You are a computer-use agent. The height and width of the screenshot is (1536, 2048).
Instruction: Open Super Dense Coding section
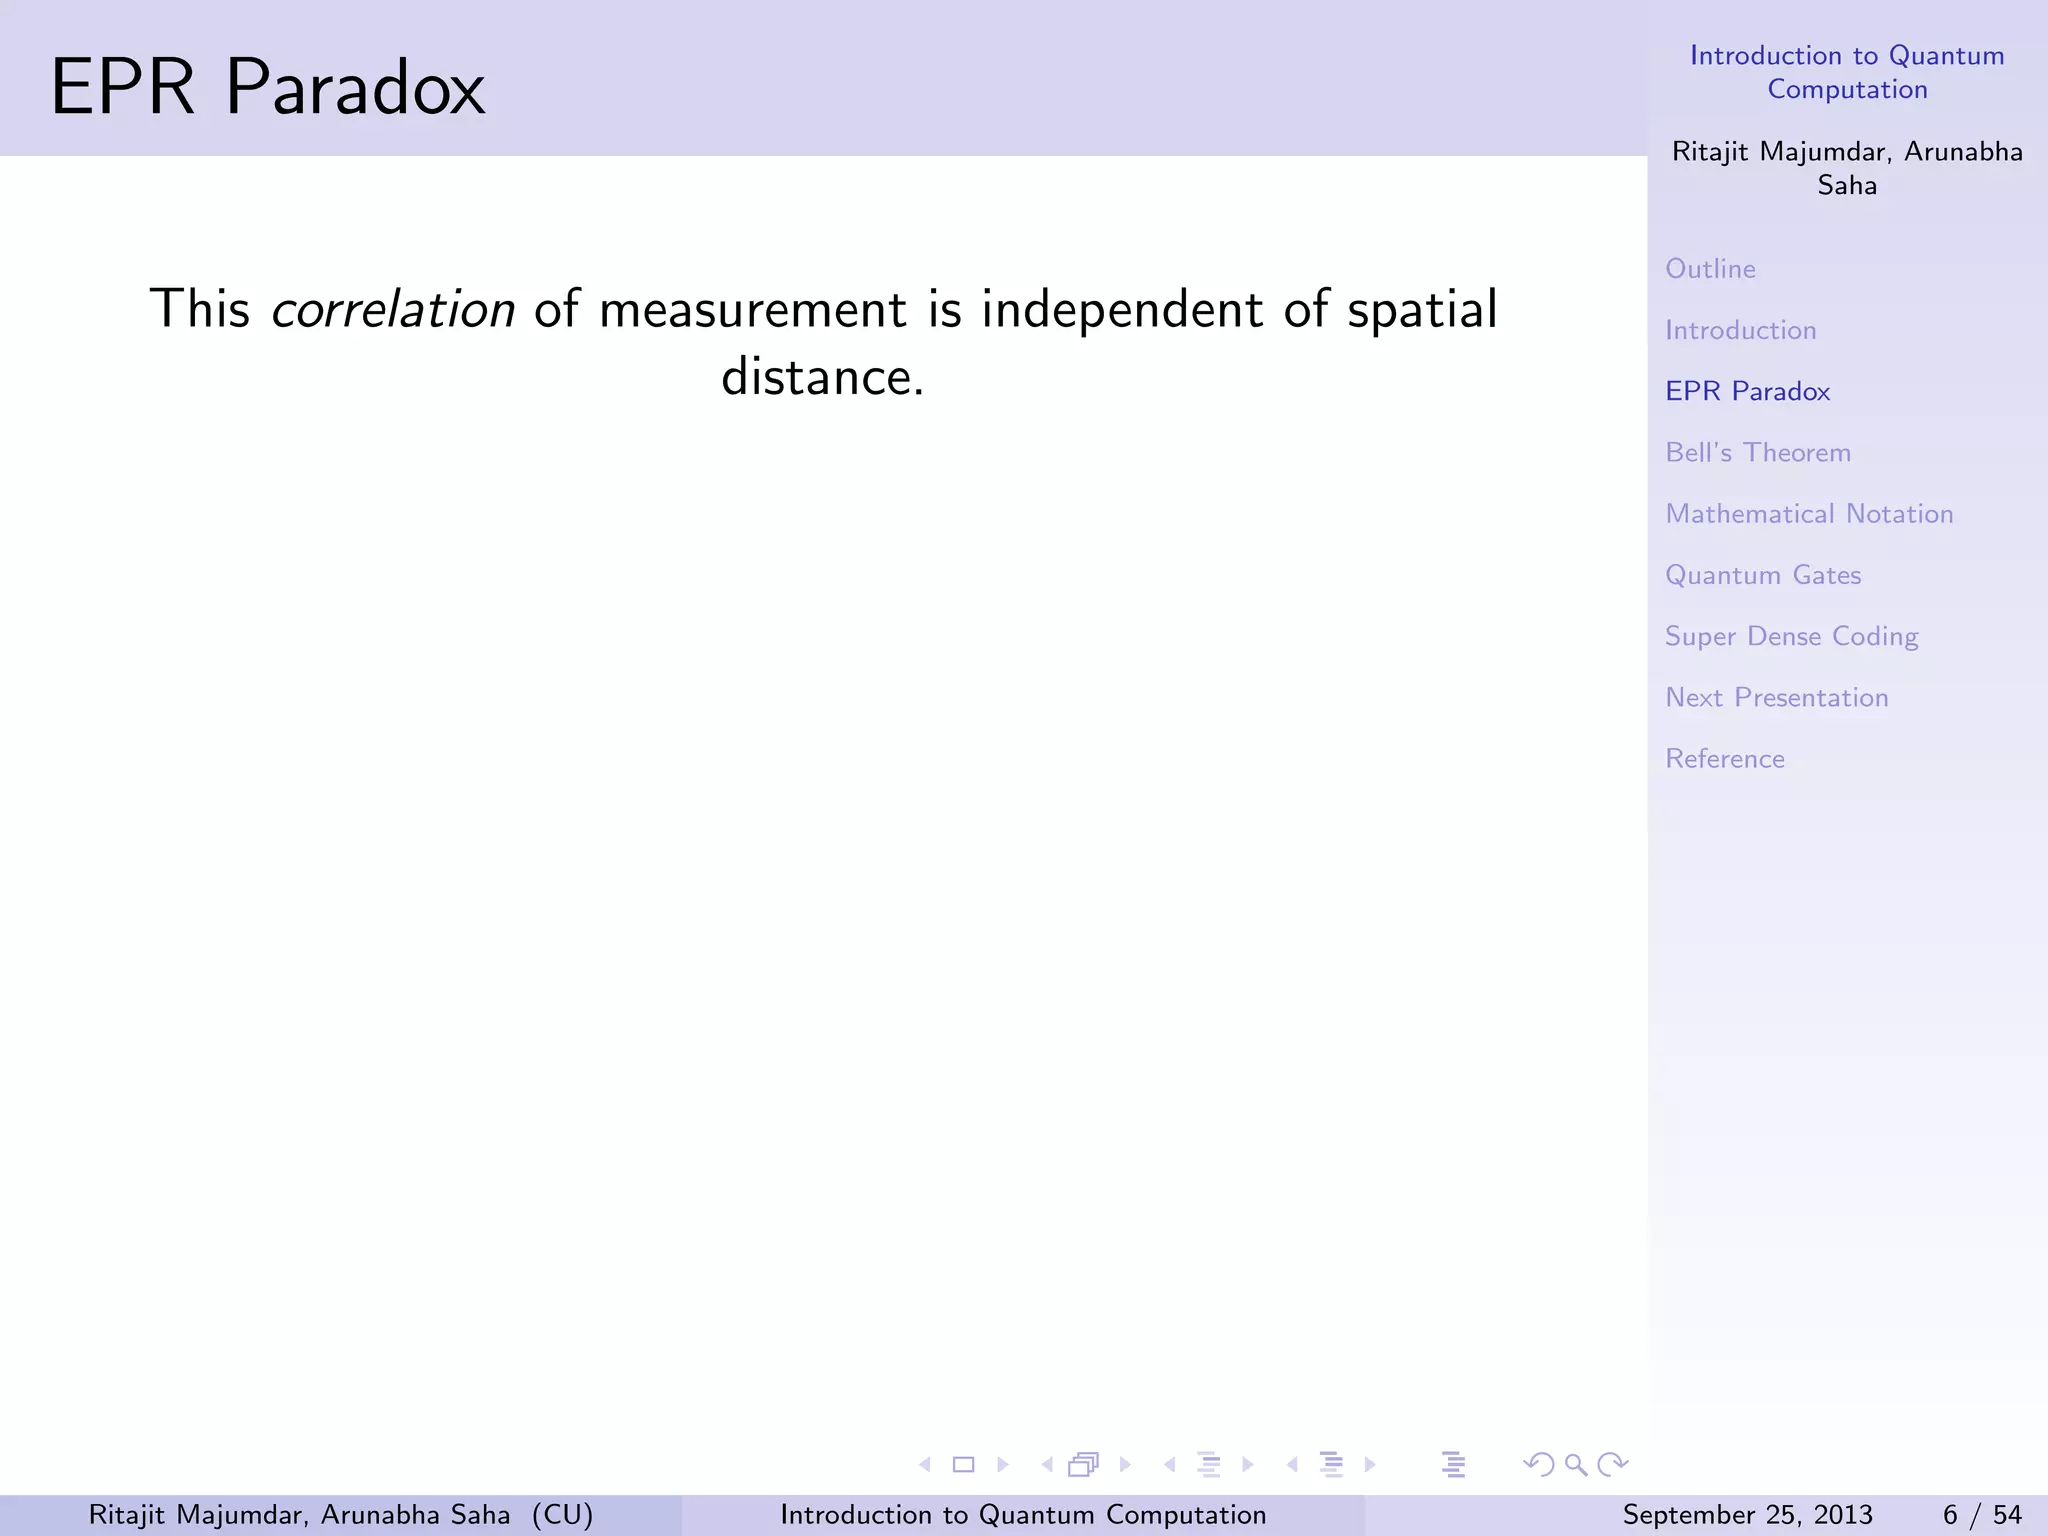coord(1791,637)
